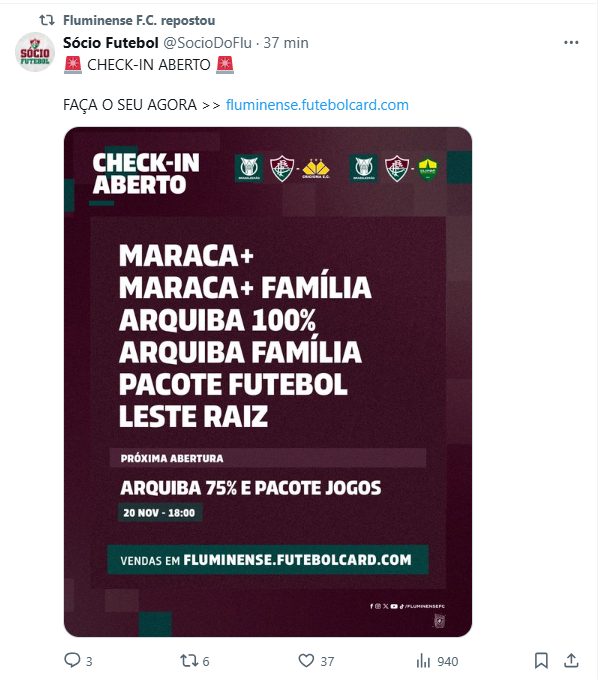Viewport: 599px width, 679px height.
Task: Open Sócio Futebol profile avatar
Action: [x=35, y=52]
